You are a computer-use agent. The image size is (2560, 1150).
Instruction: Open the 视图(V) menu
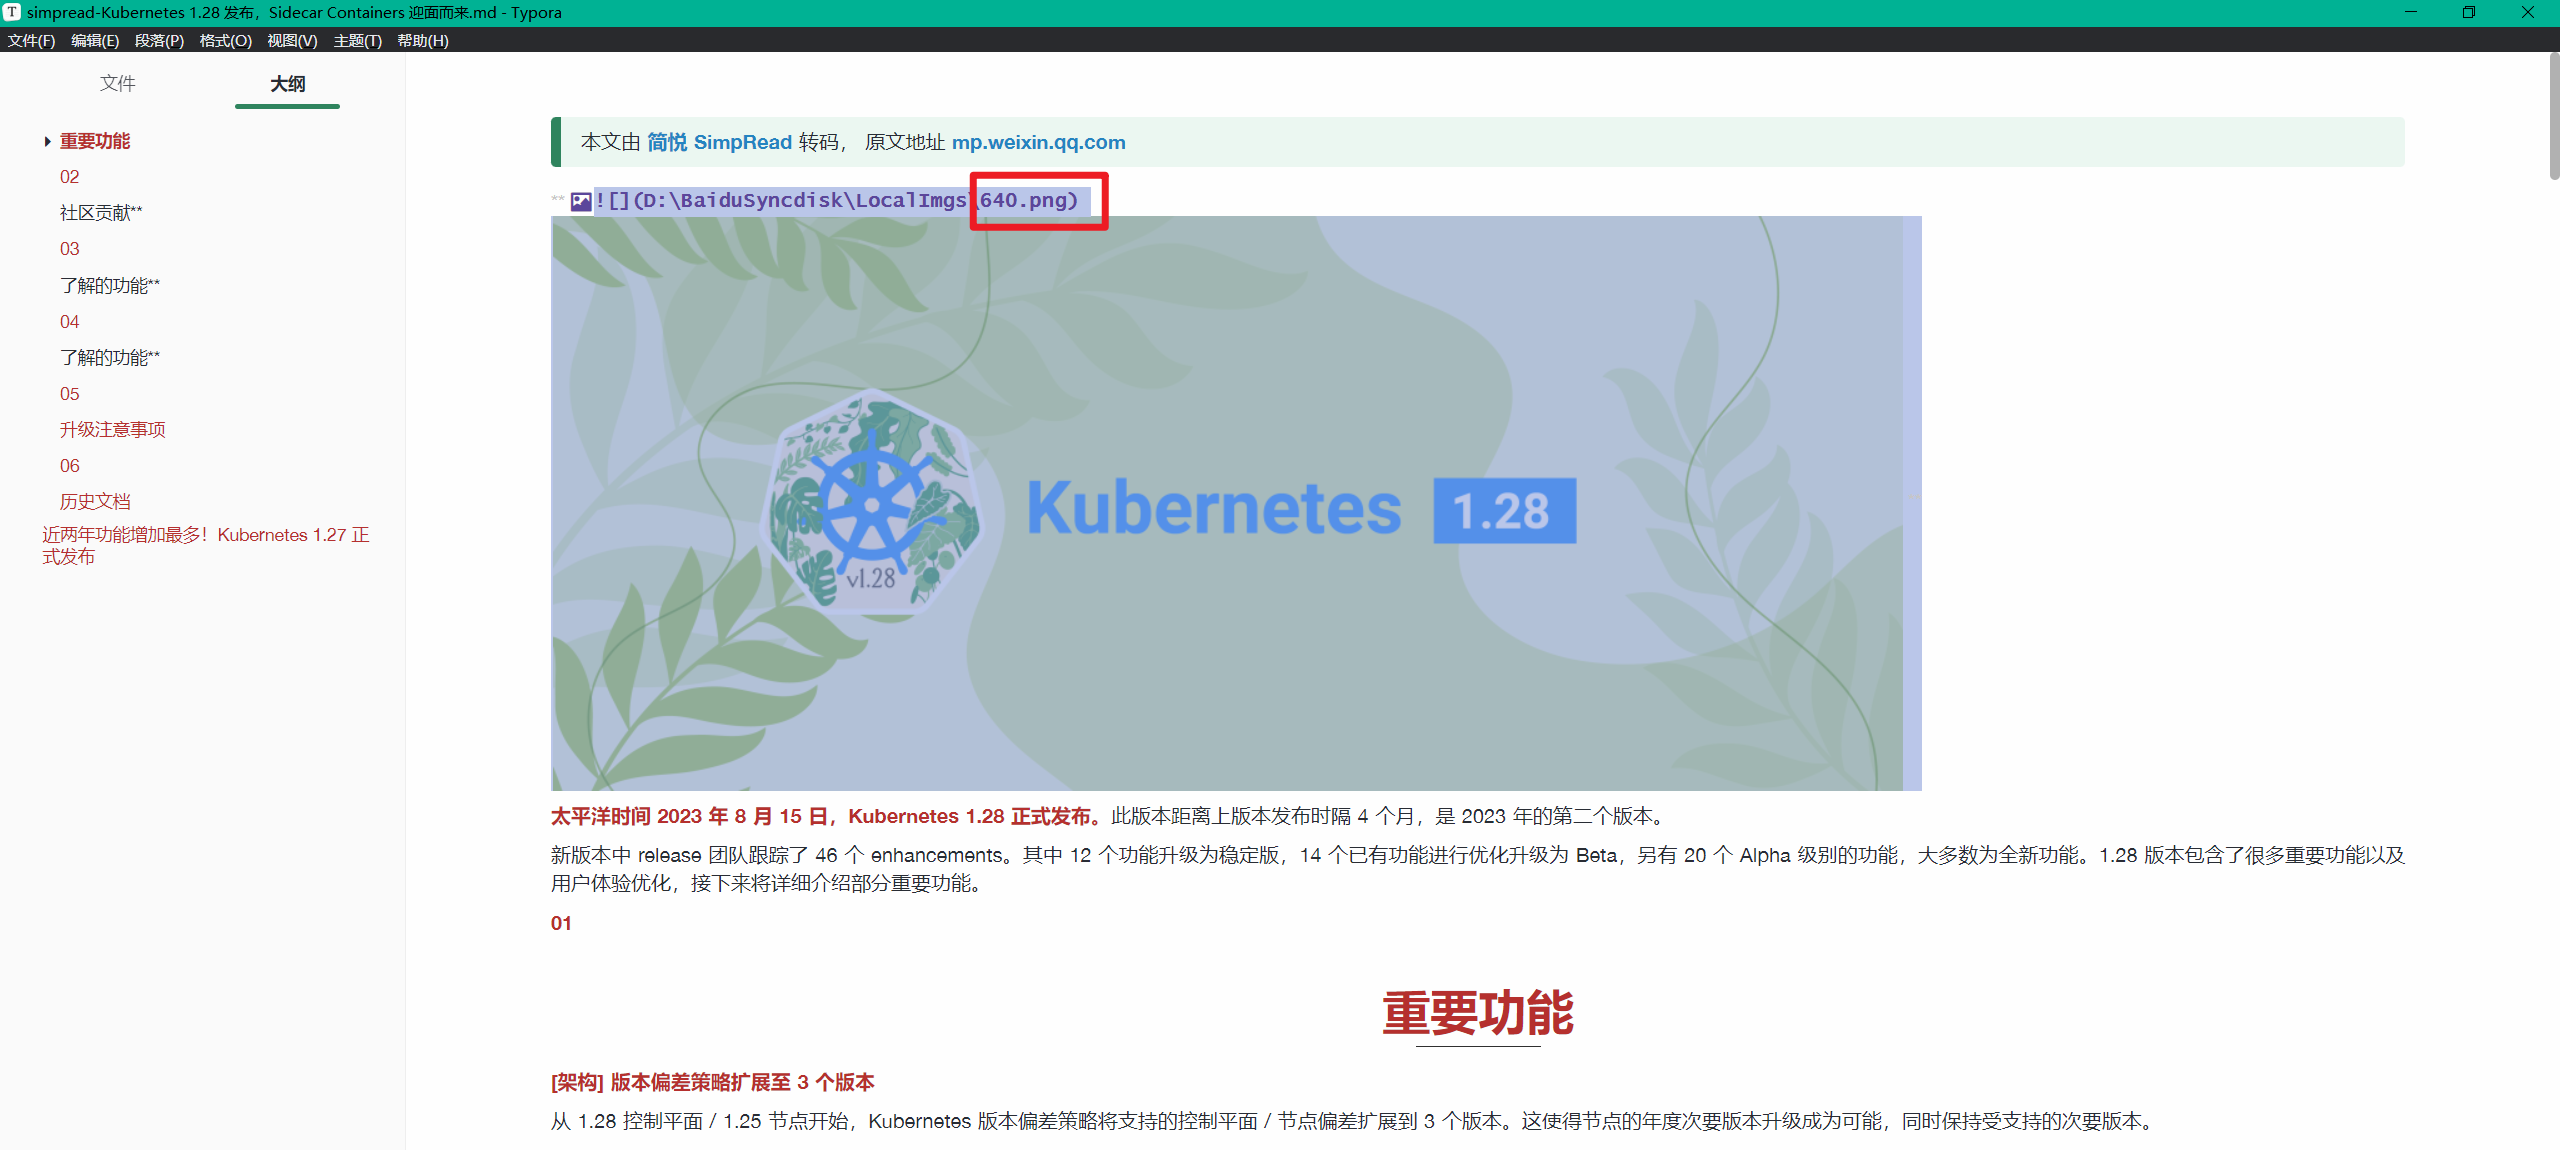coord(292,41)
